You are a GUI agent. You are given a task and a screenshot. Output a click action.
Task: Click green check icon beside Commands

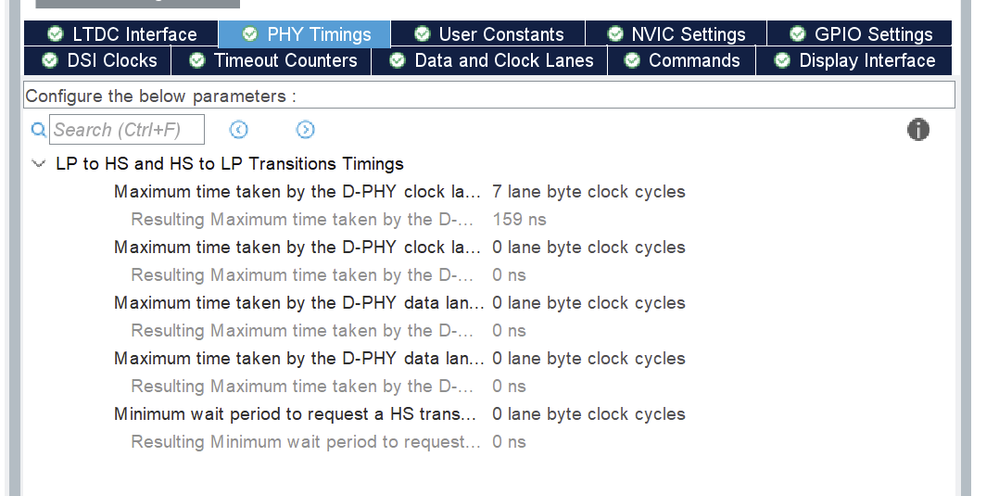[x=631, y=61]
